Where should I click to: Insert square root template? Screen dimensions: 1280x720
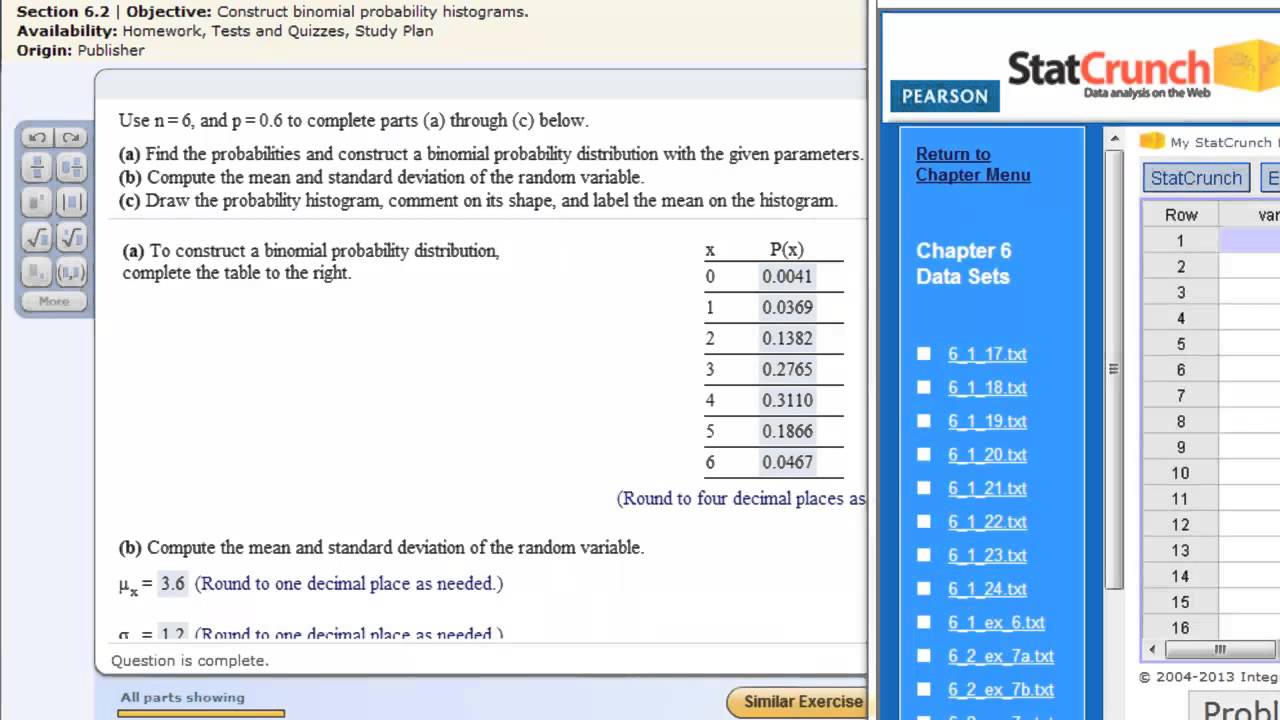tap(38, 237)
